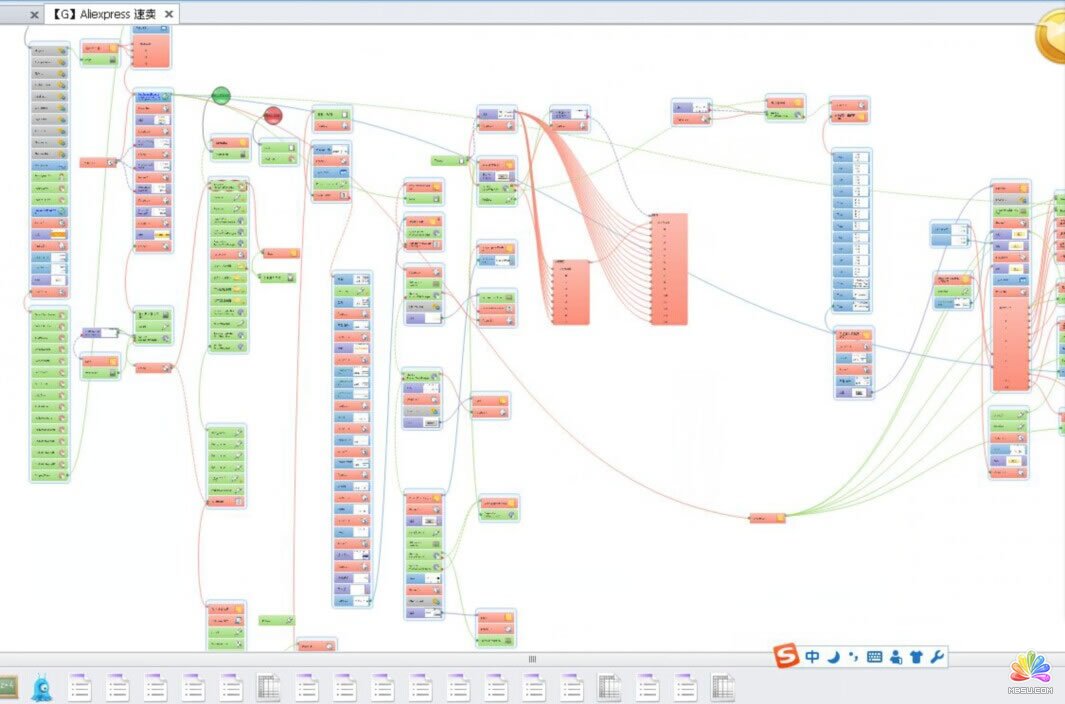This screenshot has width=1065, height=704.
Task: Click the red stop node circle
Action: pyautogui.click(x=273, y=116)
